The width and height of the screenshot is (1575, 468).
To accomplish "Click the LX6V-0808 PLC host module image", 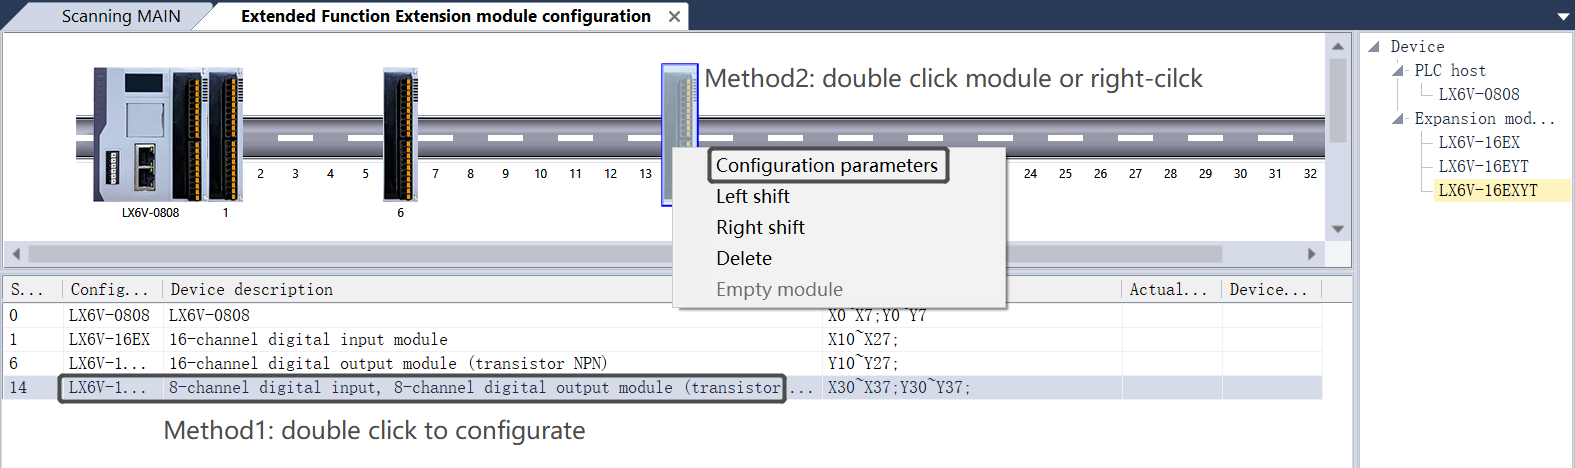I will tap(145, 135).
